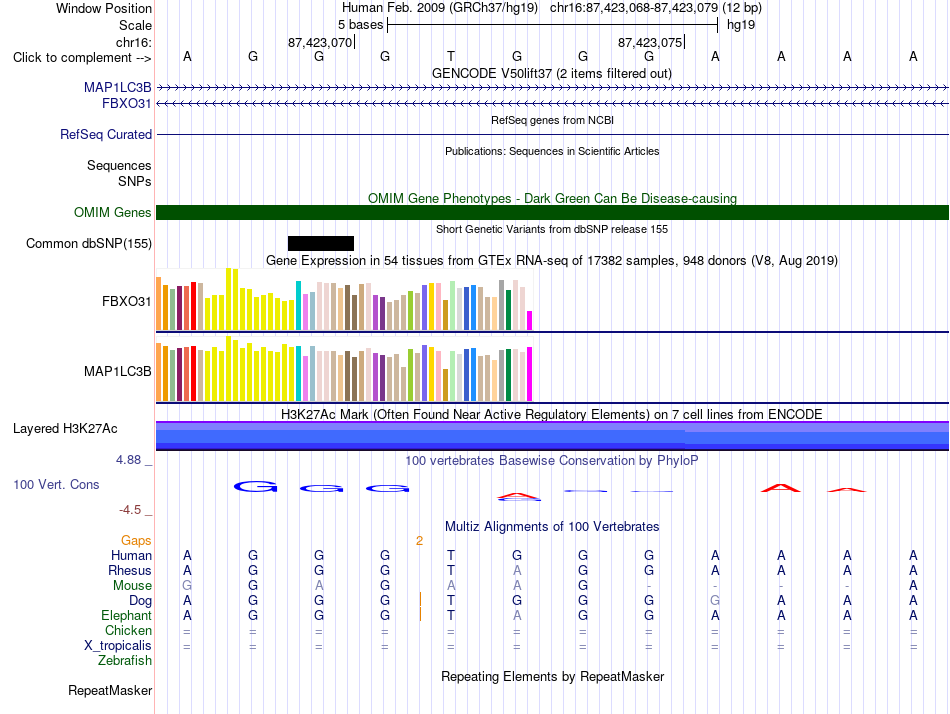Click the 'Dog' alignment row label
The image size is (950, 714).
141,601
